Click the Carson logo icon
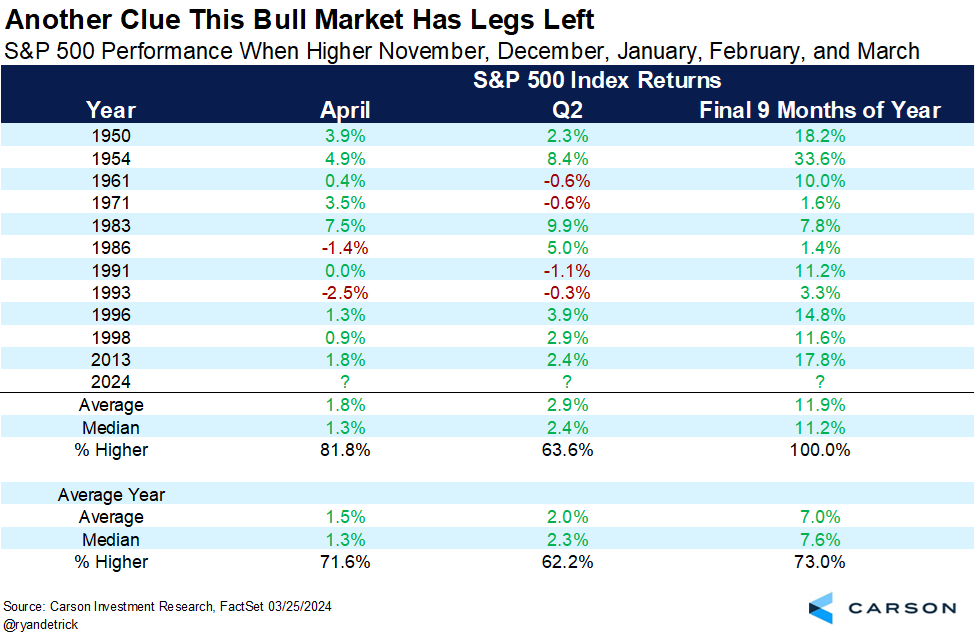The height and width of the screenshot is (635, 975). pos(821,608)
